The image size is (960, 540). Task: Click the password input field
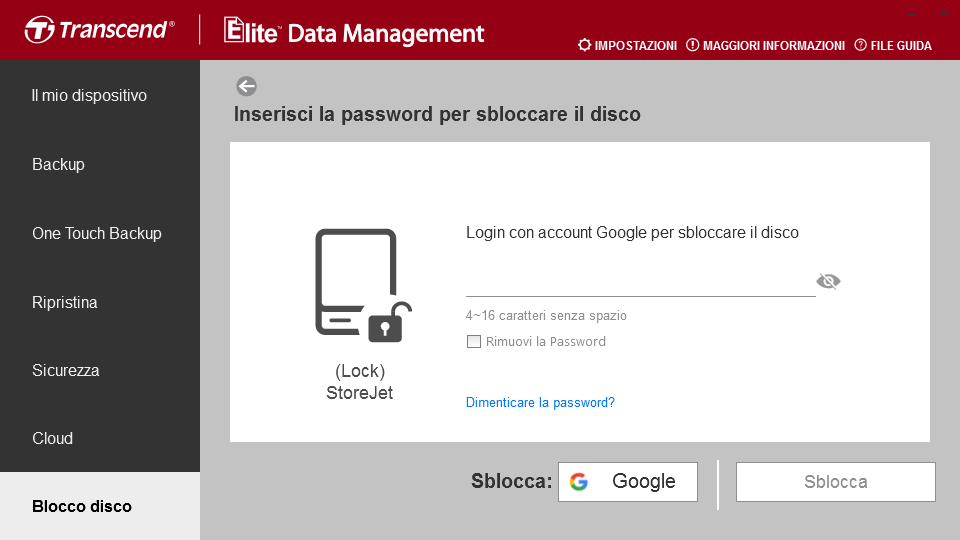[640, 282]
